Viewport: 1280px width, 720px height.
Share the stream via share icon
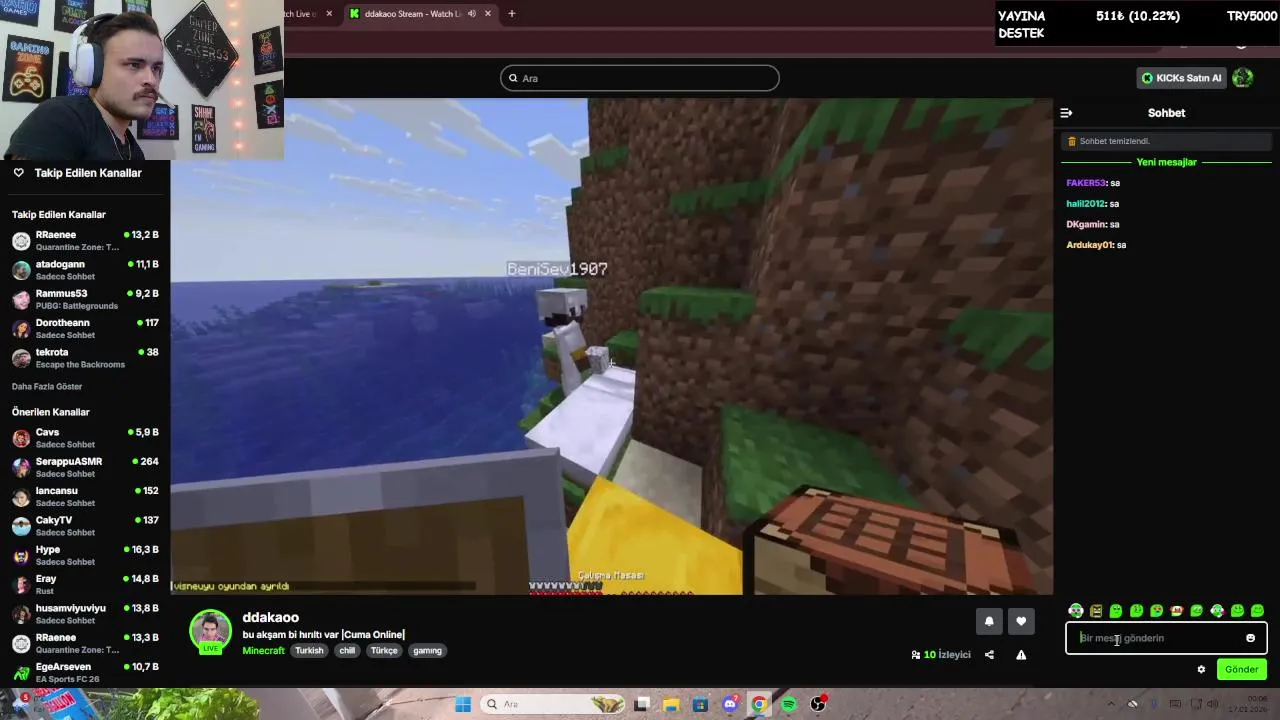(x=989, y=655)
